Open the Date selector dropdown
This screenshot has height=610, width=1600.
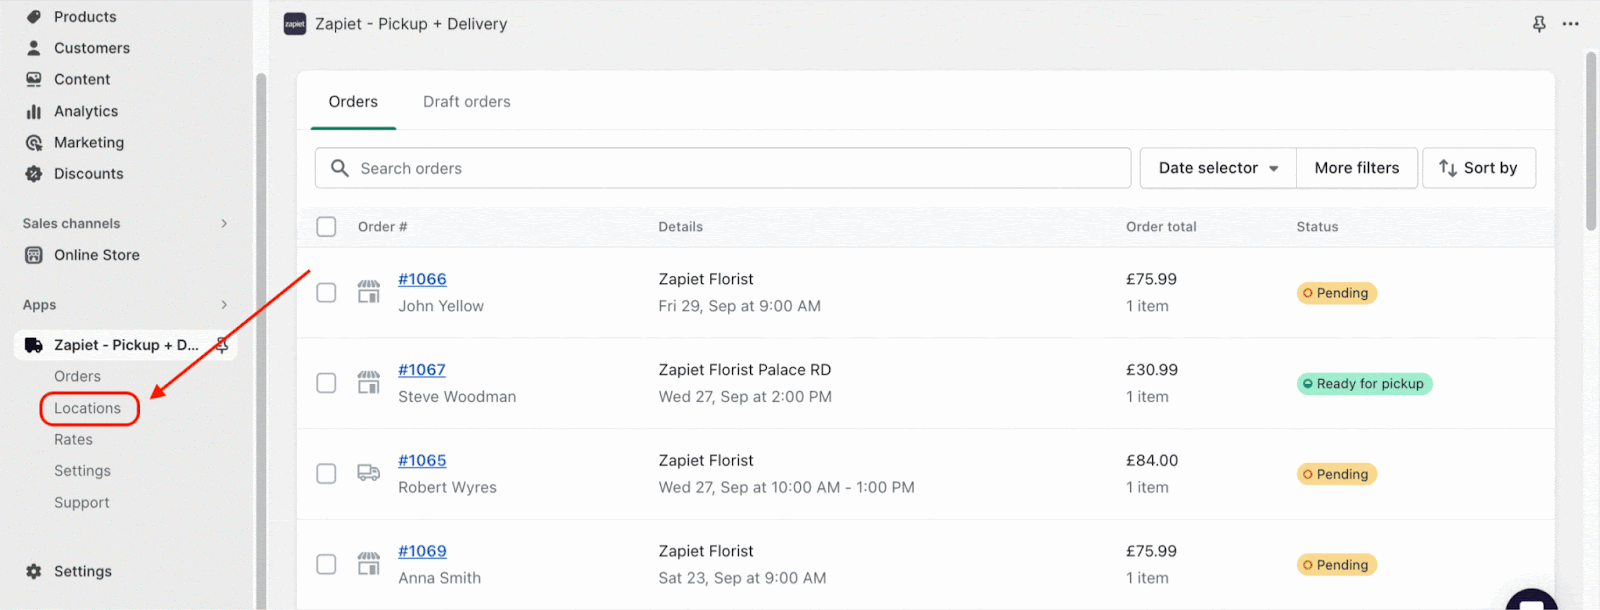pos(1218,168)
